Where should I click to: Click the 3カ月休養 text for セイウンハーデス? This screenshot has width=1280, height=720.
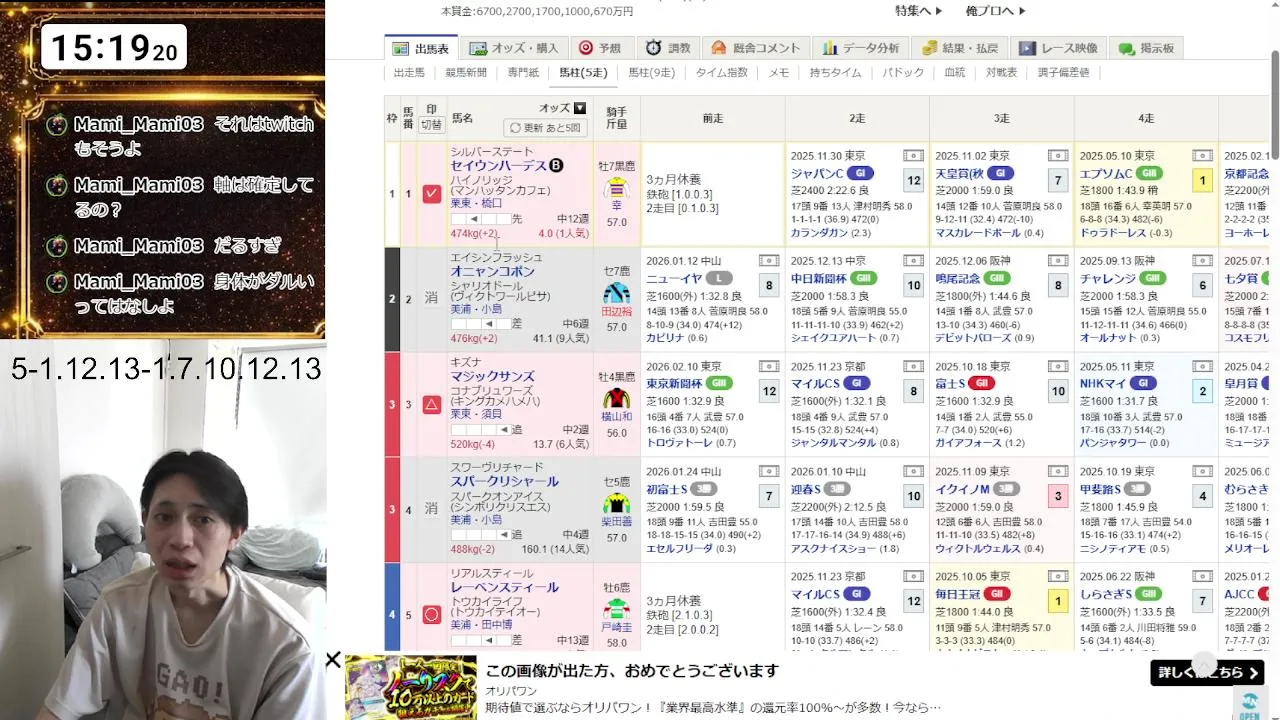click(674, 181)
